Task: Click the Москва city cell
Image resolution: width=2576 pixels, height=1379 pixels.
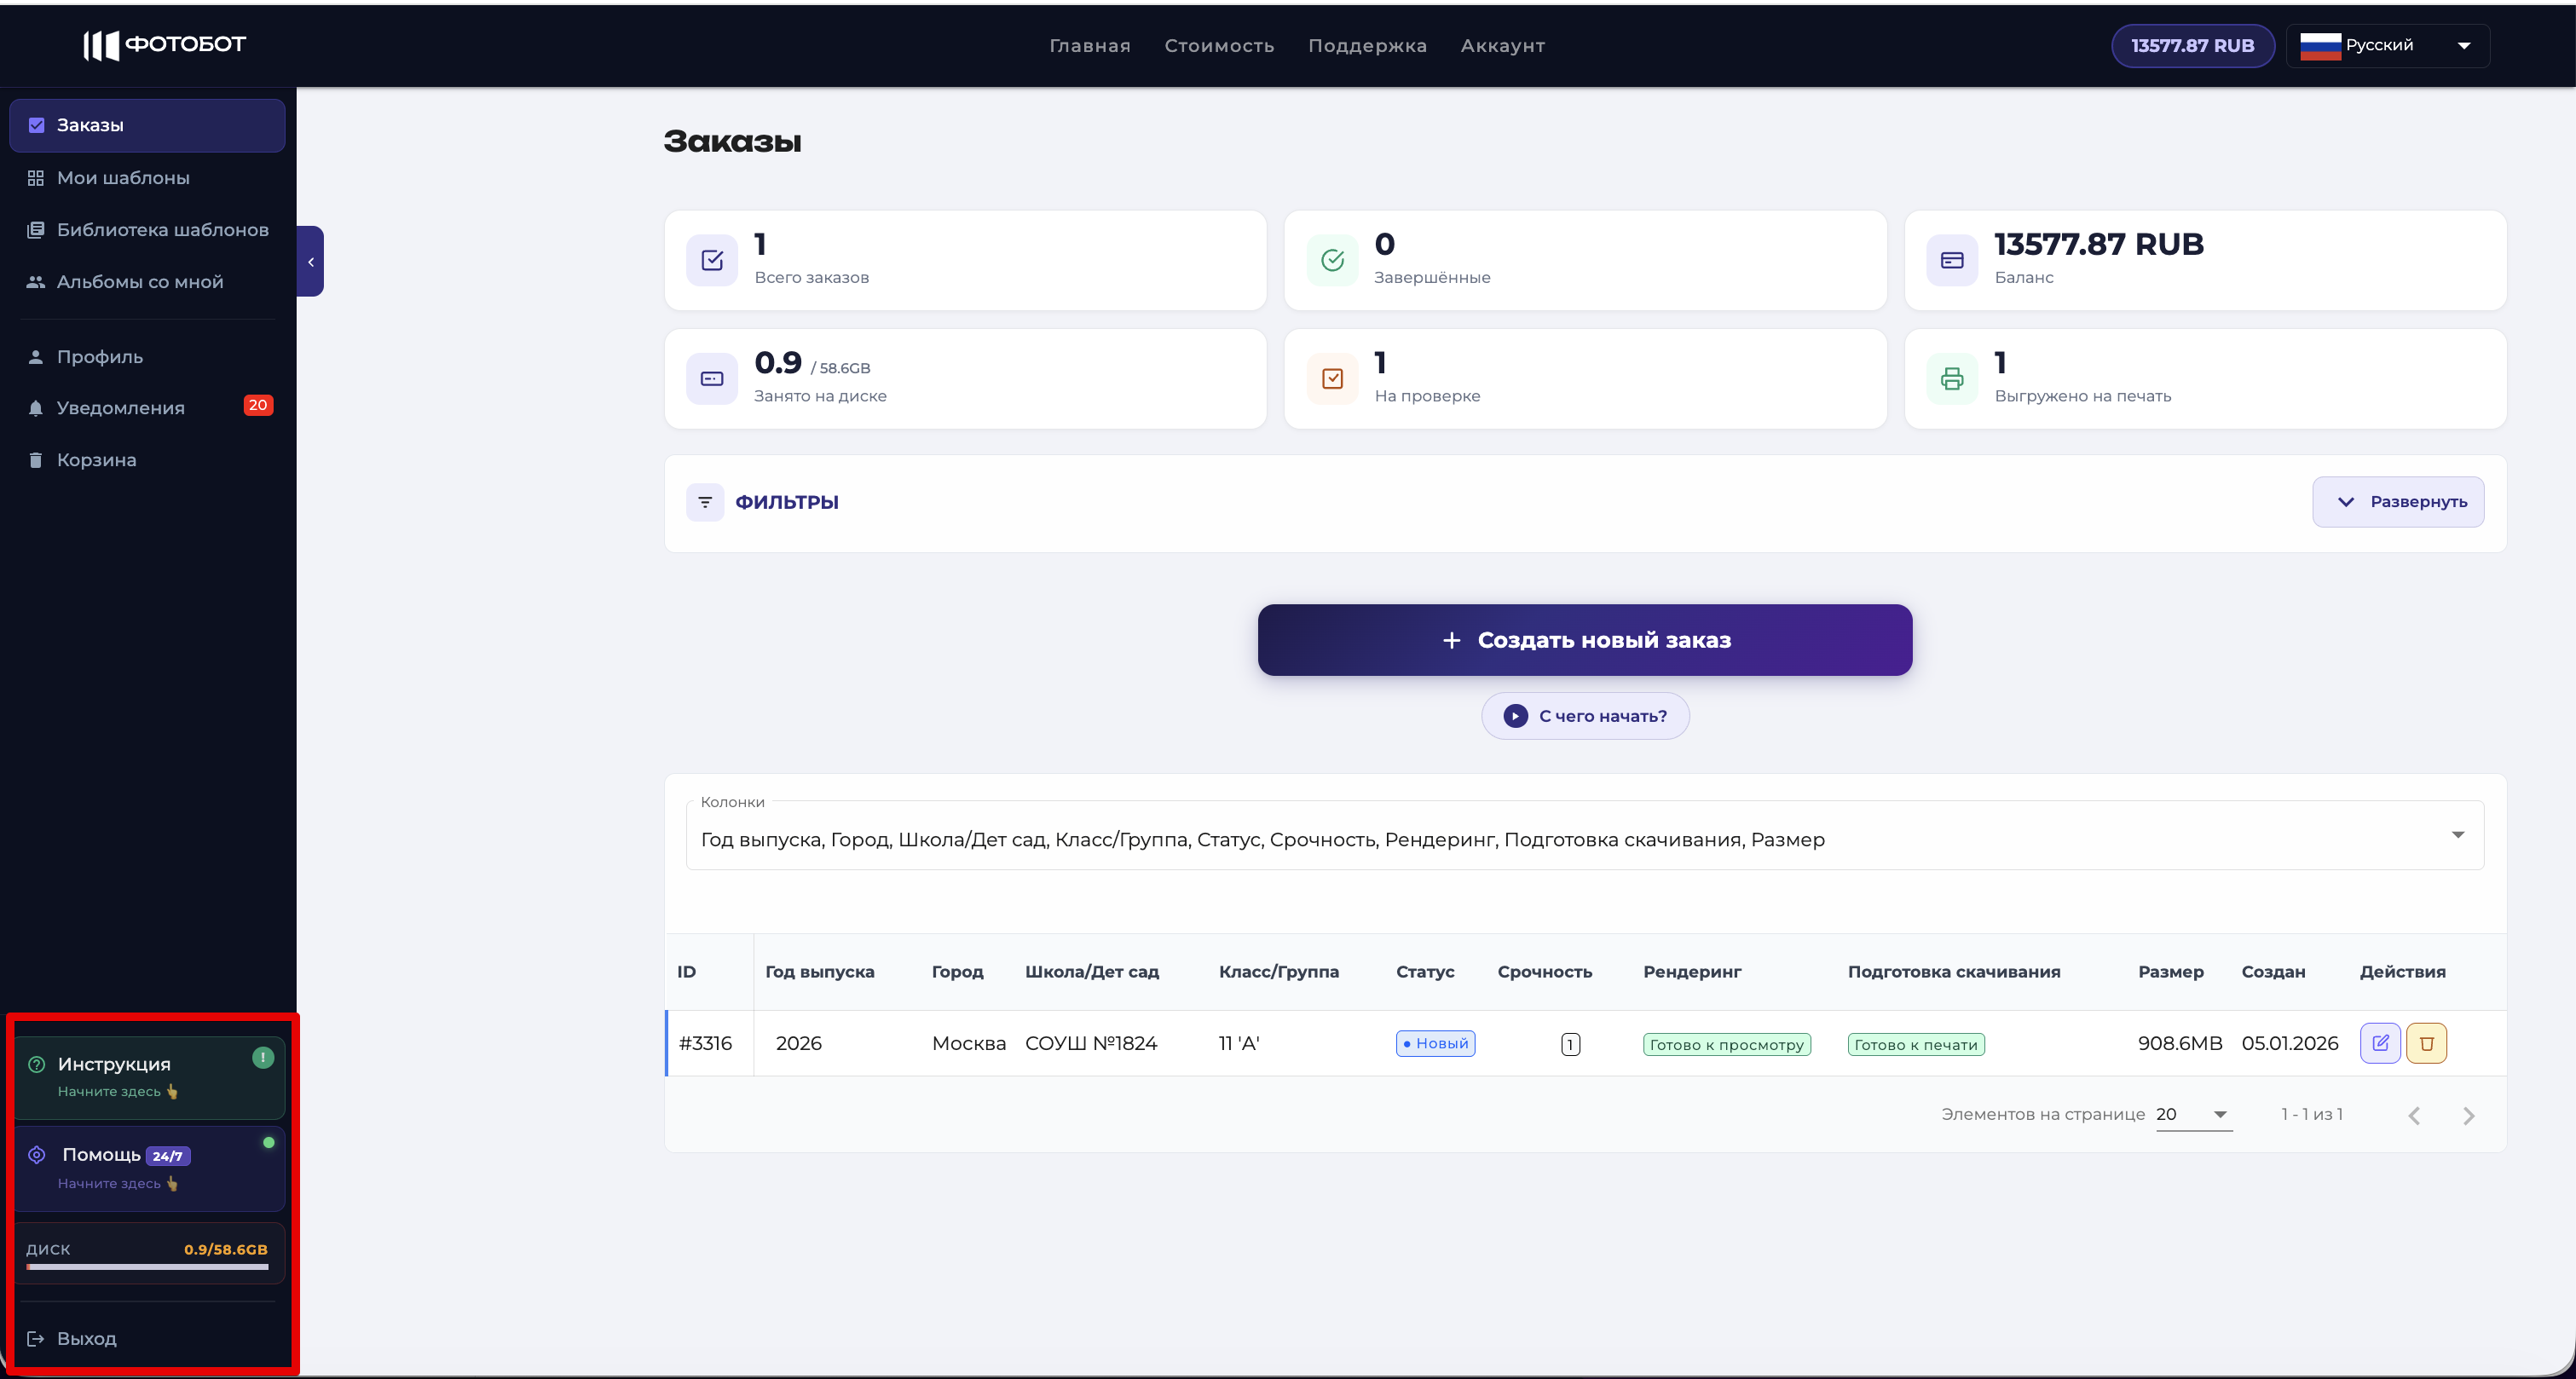Action: 968,1044
